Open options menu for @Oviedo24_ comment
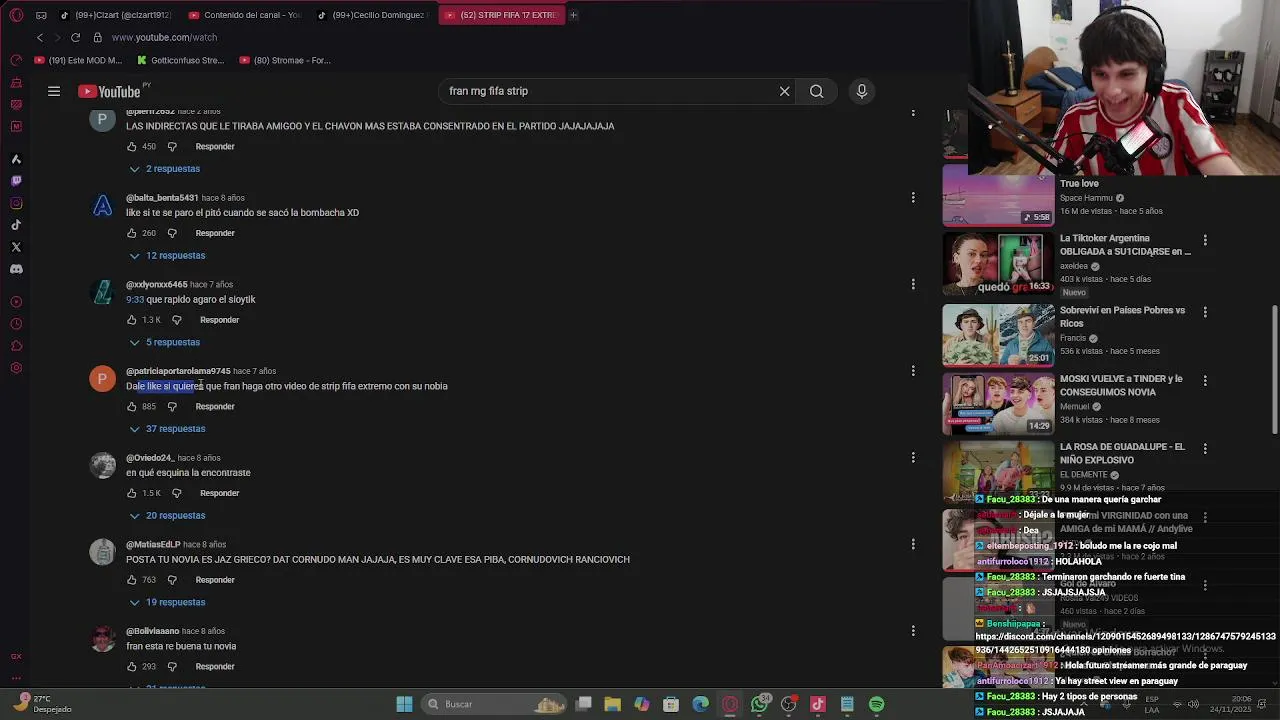 (x=913, y=458)
